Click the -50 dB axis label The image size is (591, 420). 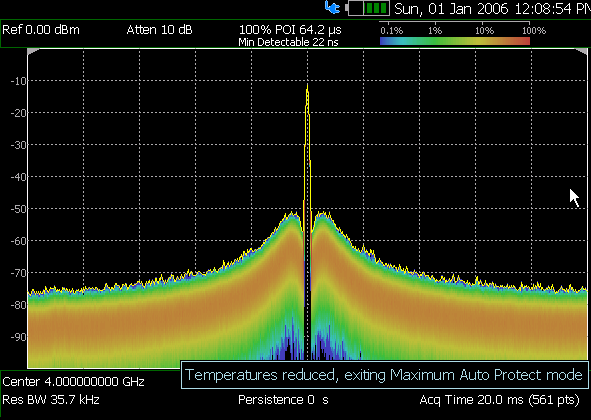point(19,209)
